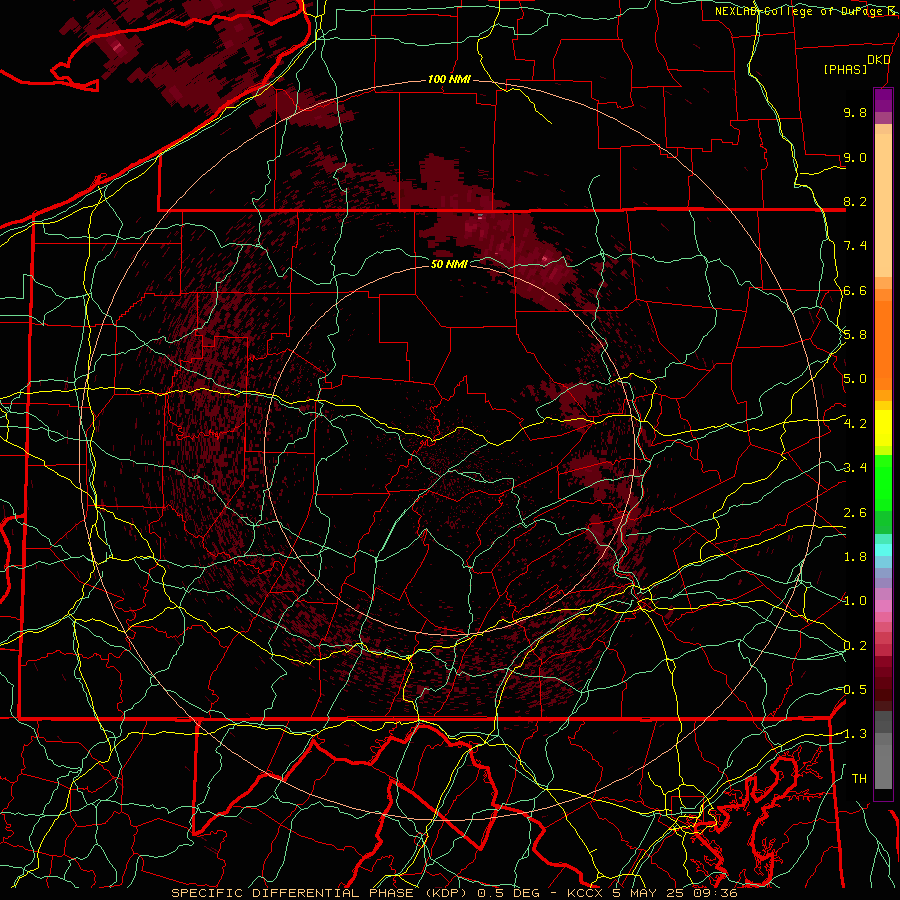Click the 09:36 timestamp in the caption
This screenshot has width=900, height=900.
(x=717, y=893)
